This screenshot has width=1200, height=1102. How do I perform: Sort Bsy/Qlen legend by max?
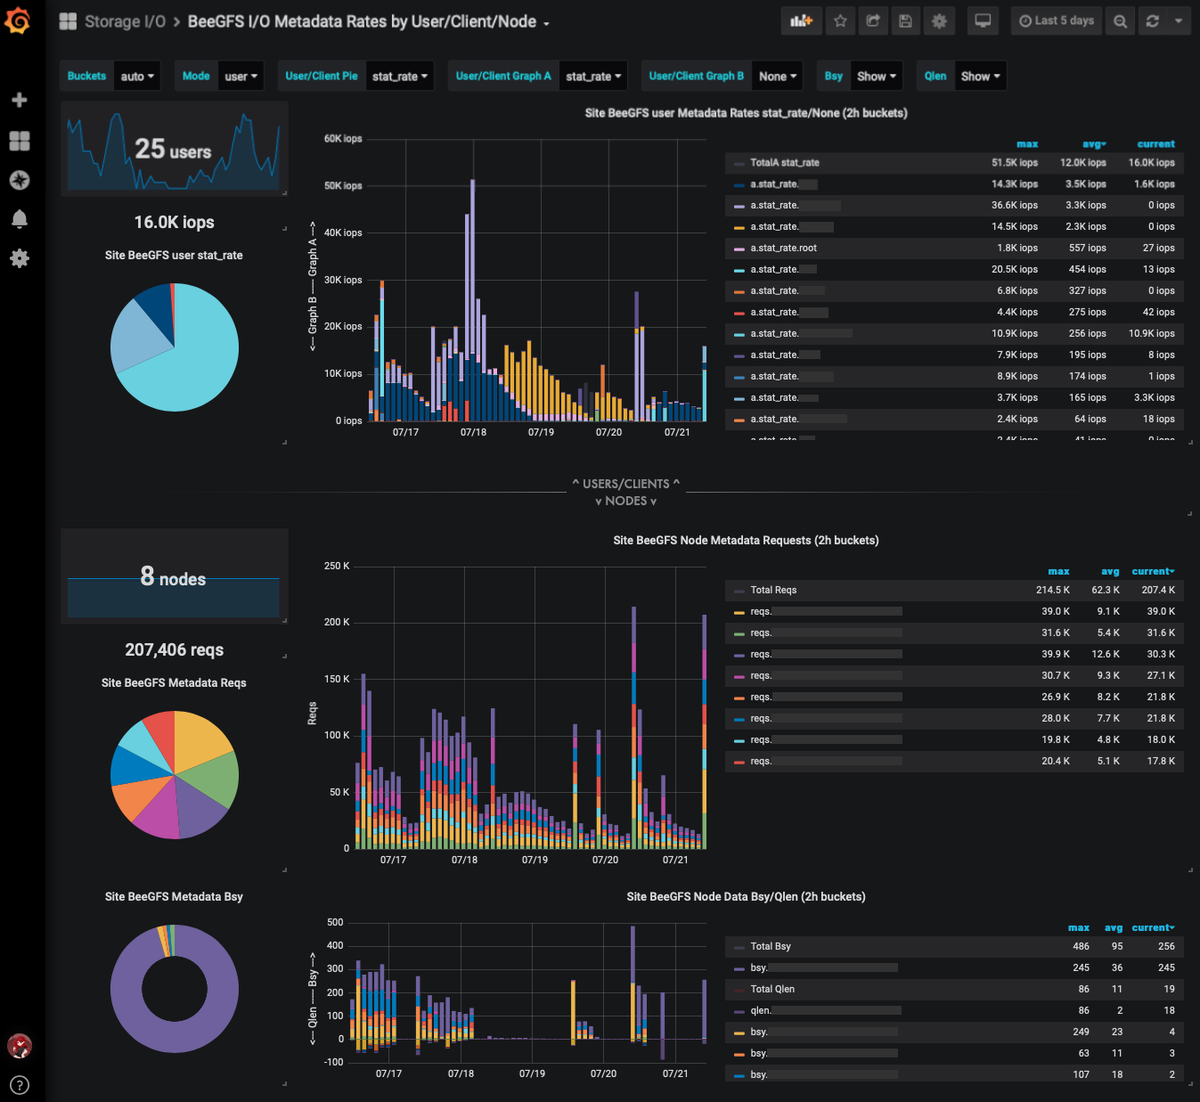1079,928
